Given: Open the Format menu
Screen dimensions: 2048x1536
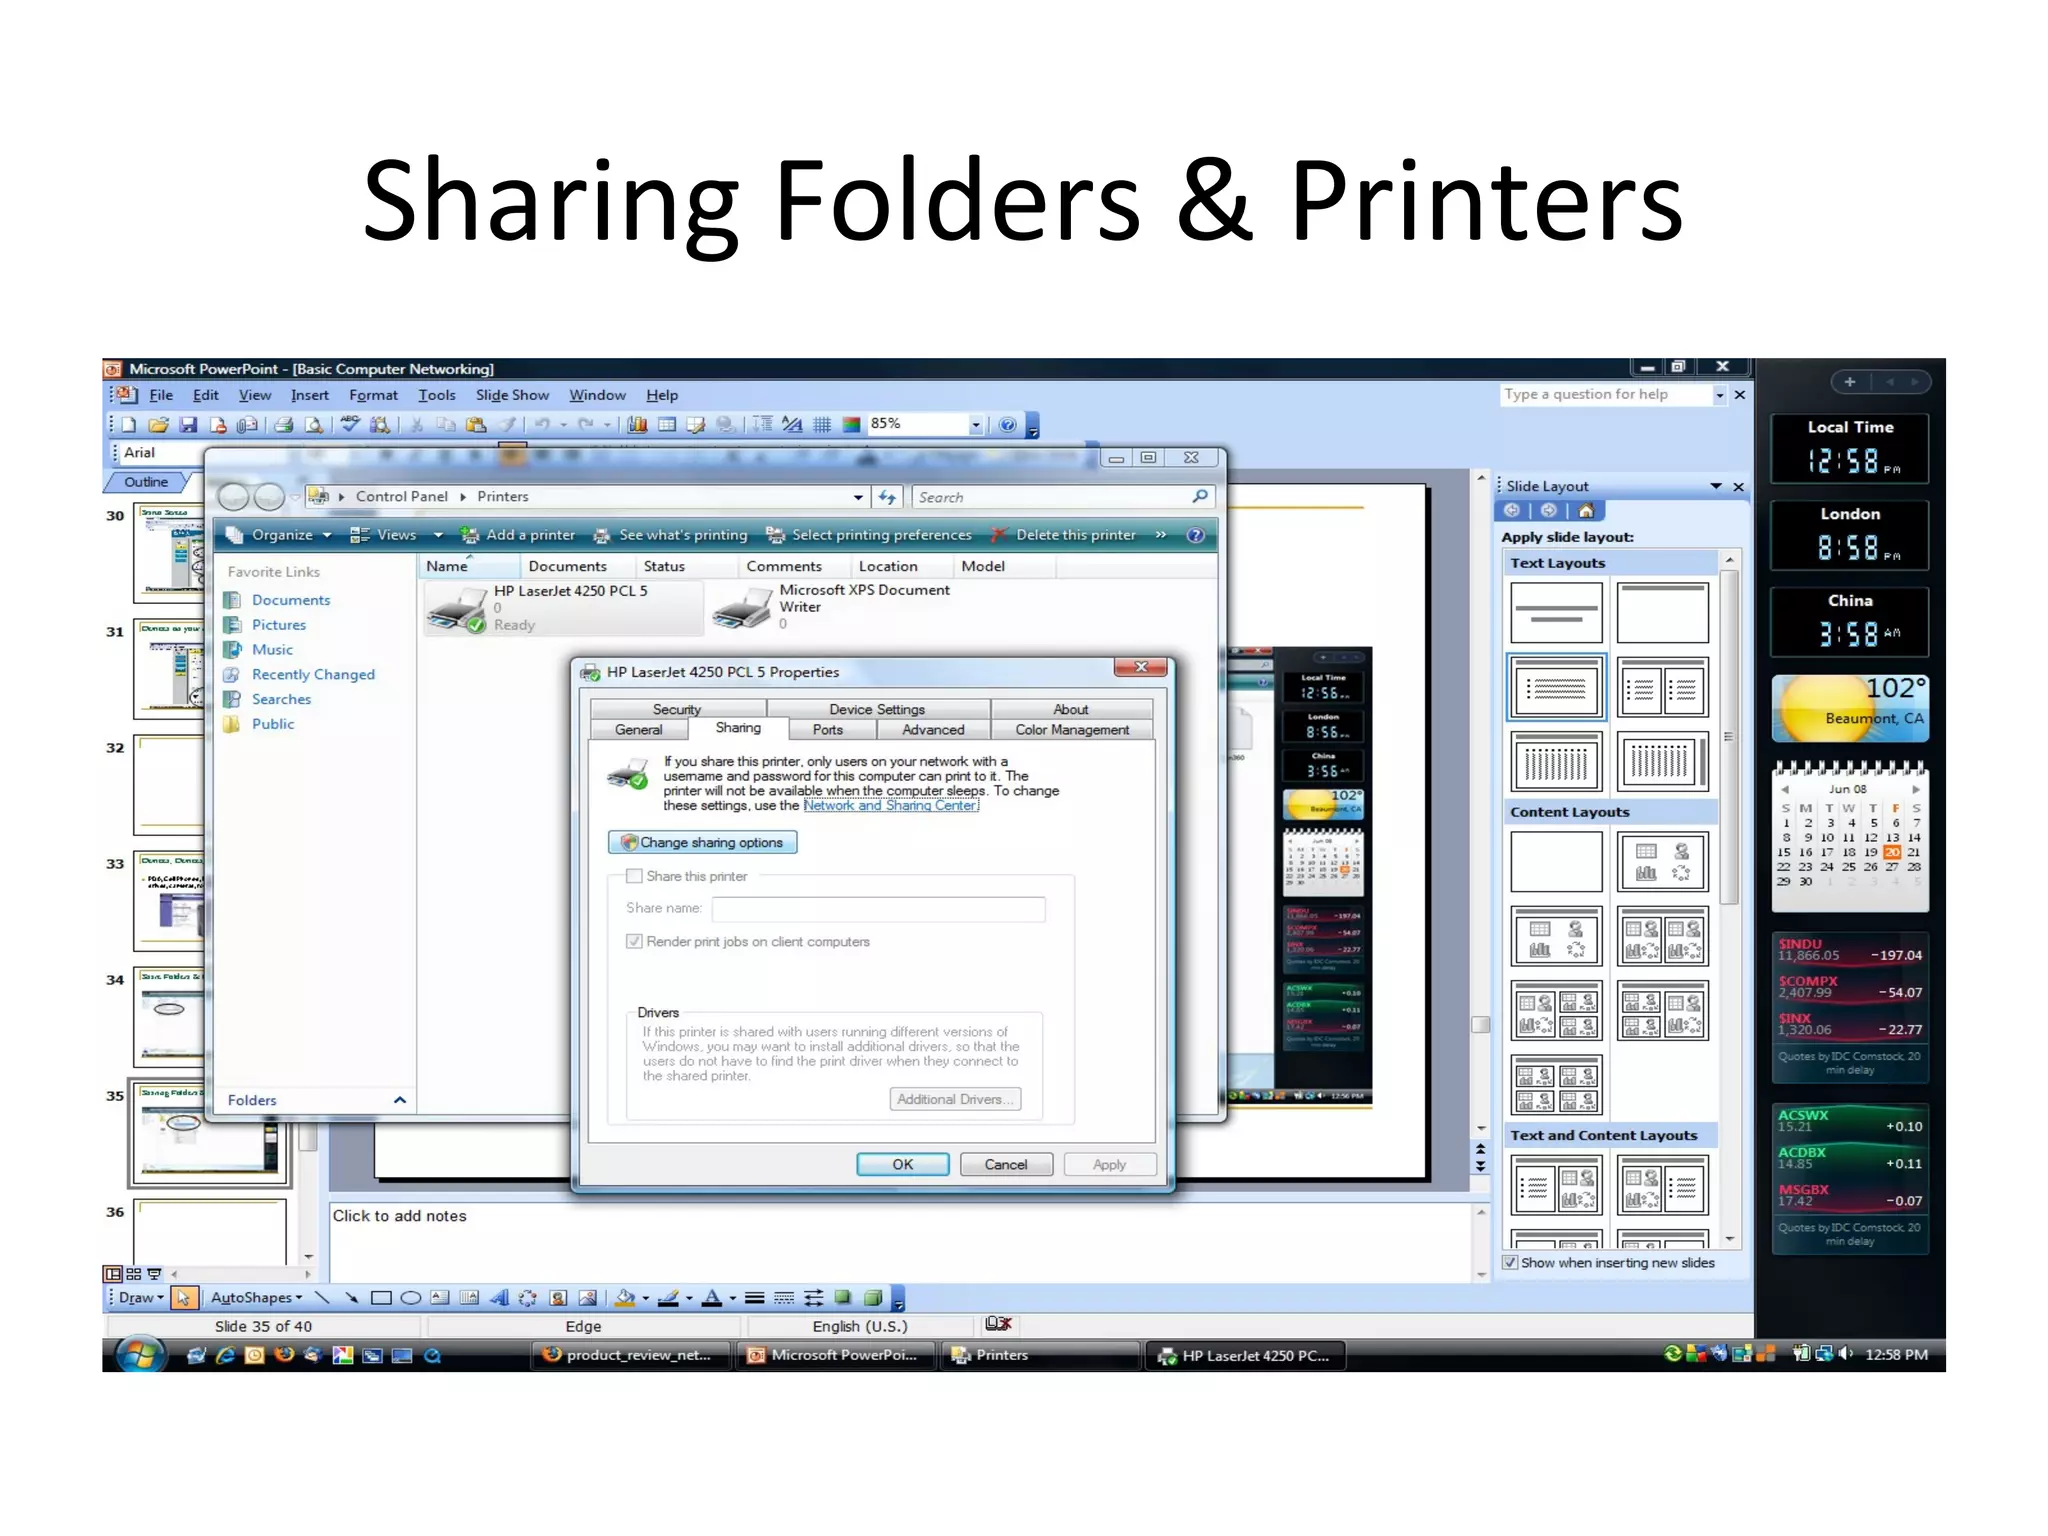Looking at the screenshot, I should click(373, 395).
